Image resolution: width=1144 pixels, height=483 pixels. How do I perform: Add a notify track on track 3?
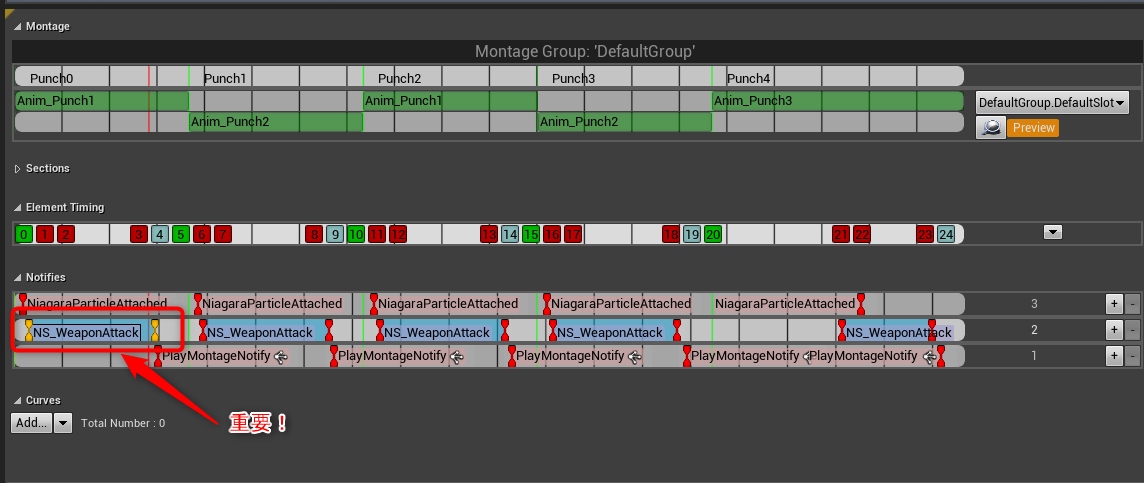[x=1114, y=304]
